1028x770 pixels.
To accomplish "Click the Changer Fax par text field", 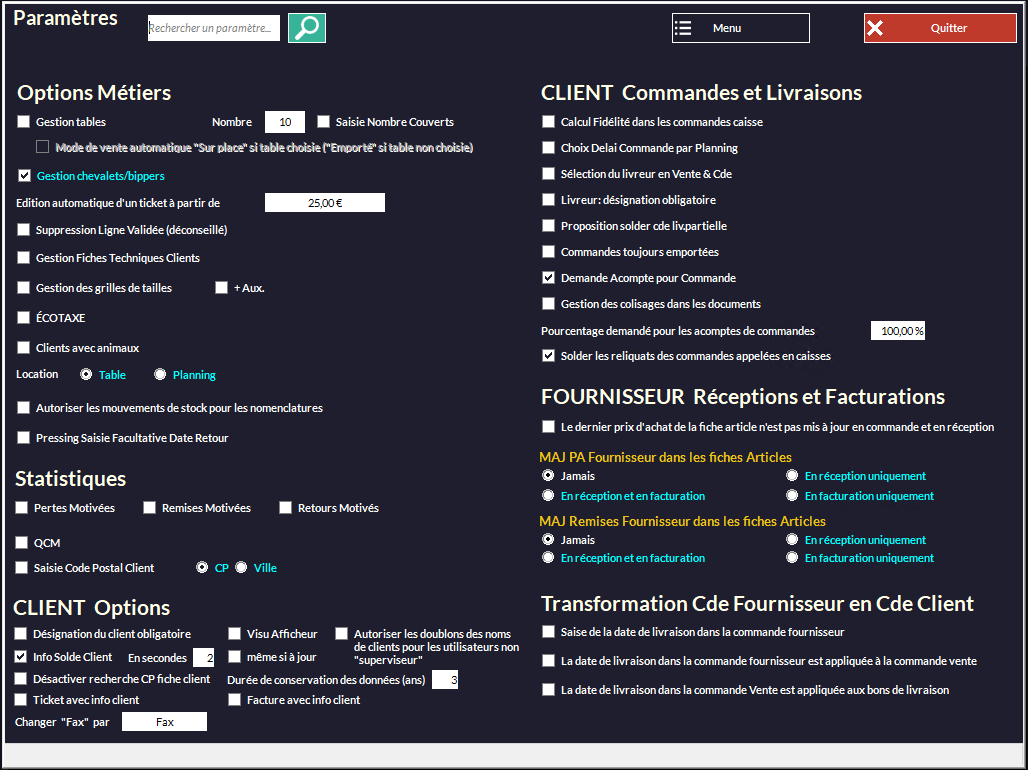I will click(x=164, y=722).
